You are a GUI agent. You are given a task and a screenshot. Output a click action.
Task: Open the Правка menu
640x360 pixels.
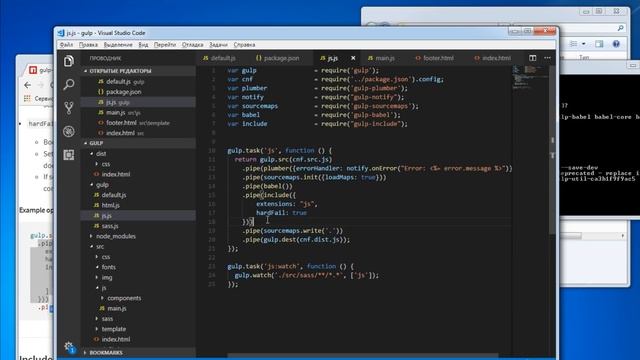click(88, 44)
